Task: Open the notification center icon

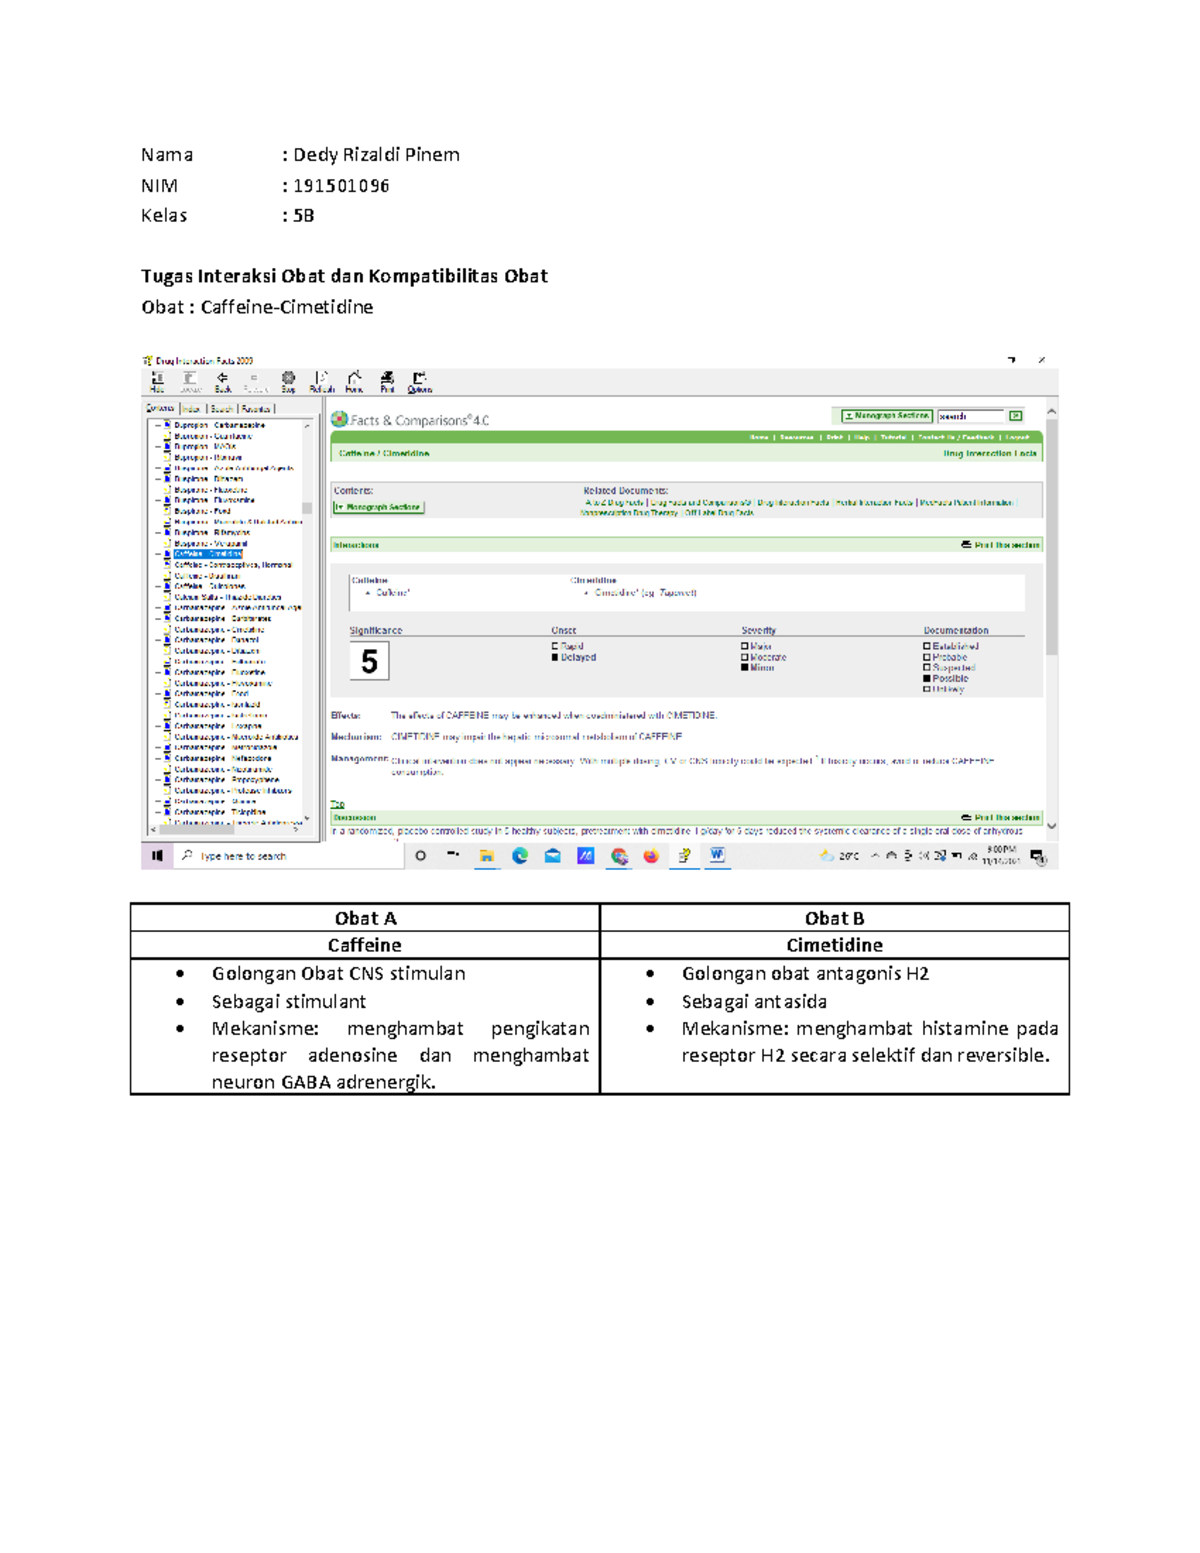Action: tap(1038, 857)
